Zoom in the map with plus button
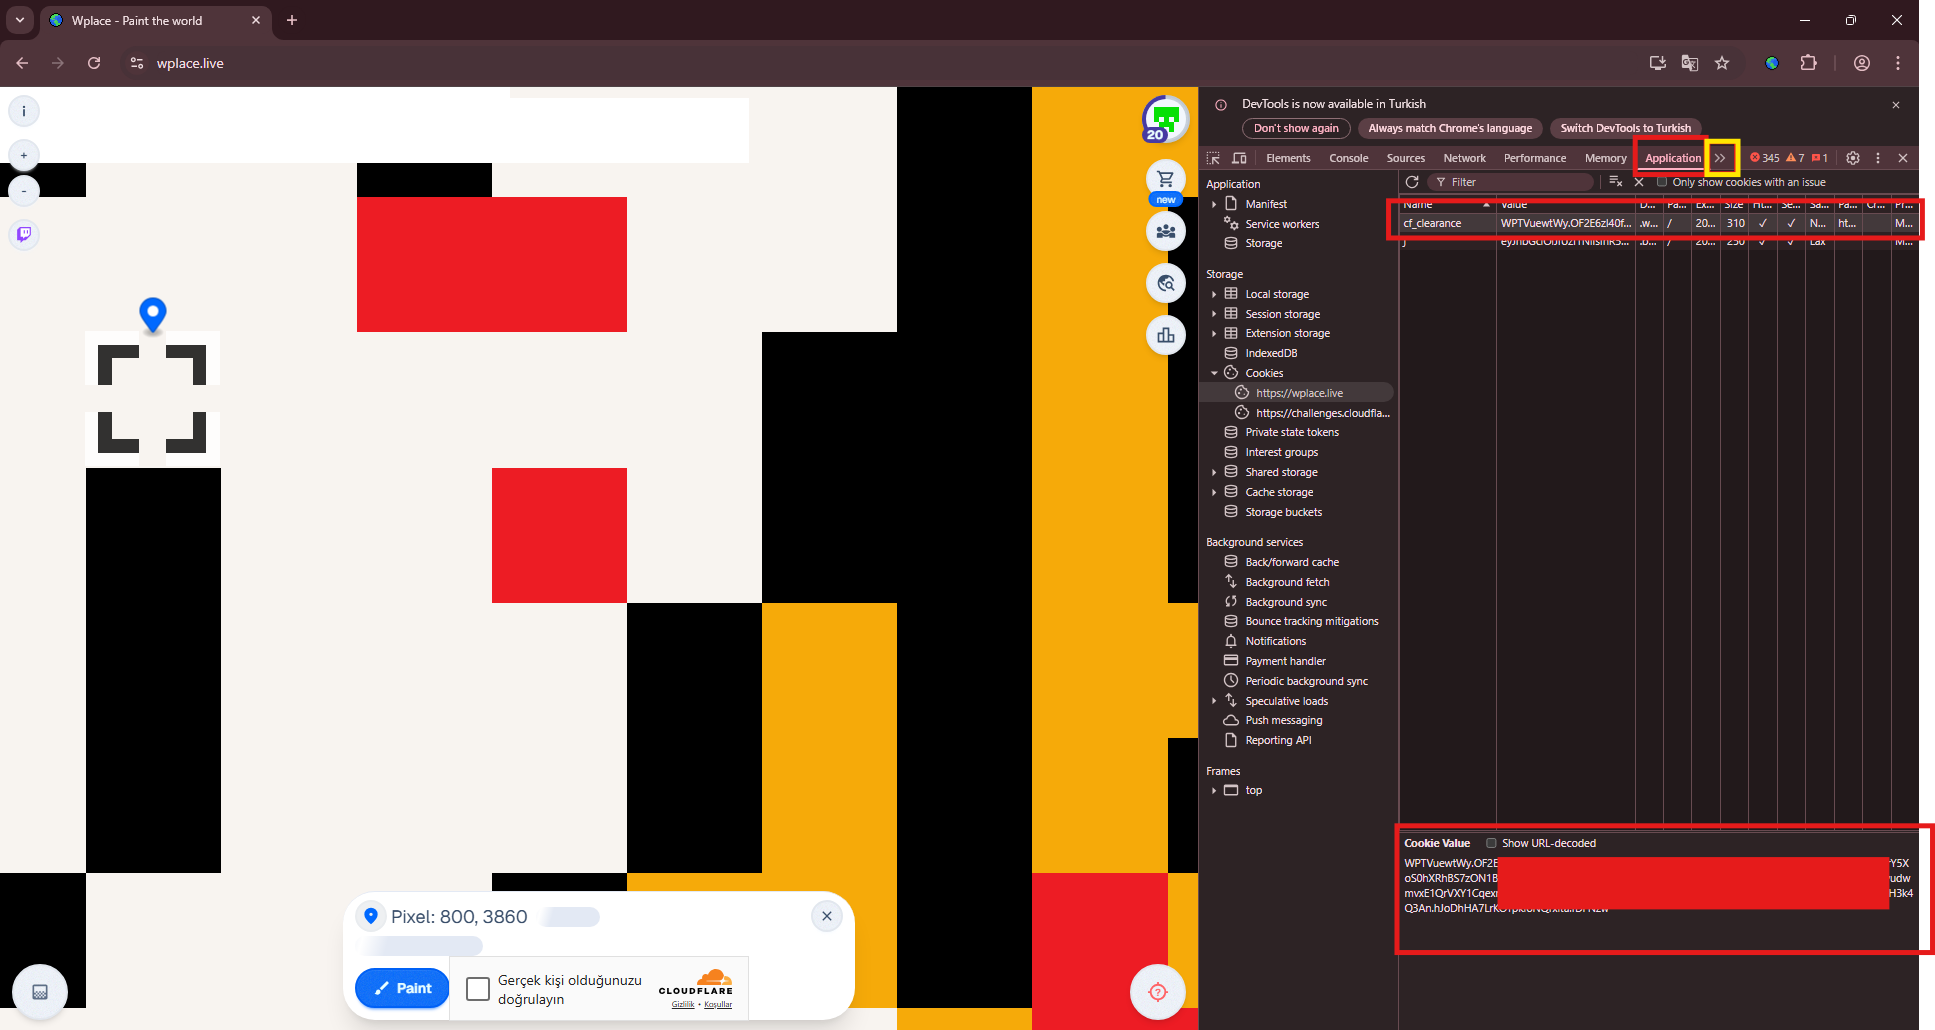 pos(24,156)
